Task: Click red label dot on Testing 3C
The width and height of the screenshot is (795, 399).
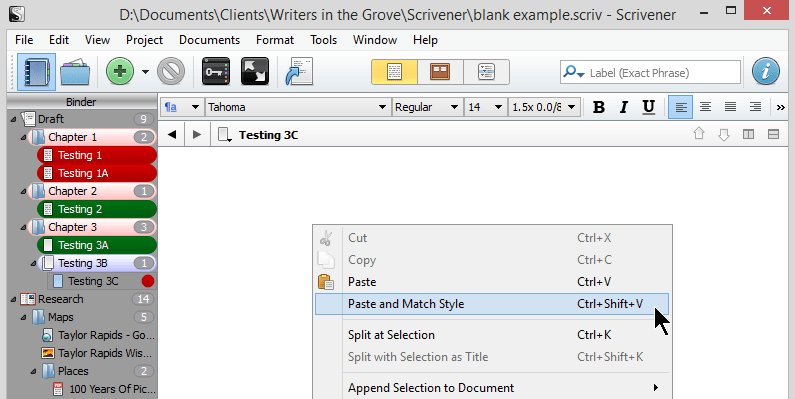Action: [148, 281]
